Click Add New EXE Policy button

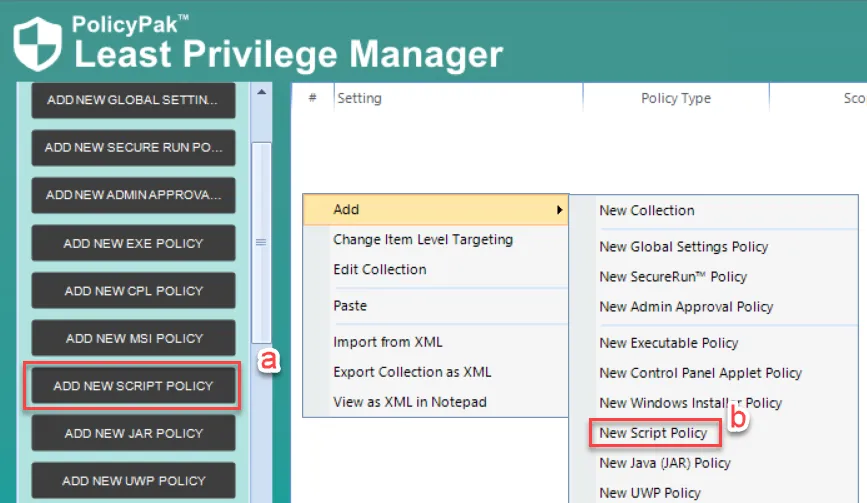coord(133,243)
